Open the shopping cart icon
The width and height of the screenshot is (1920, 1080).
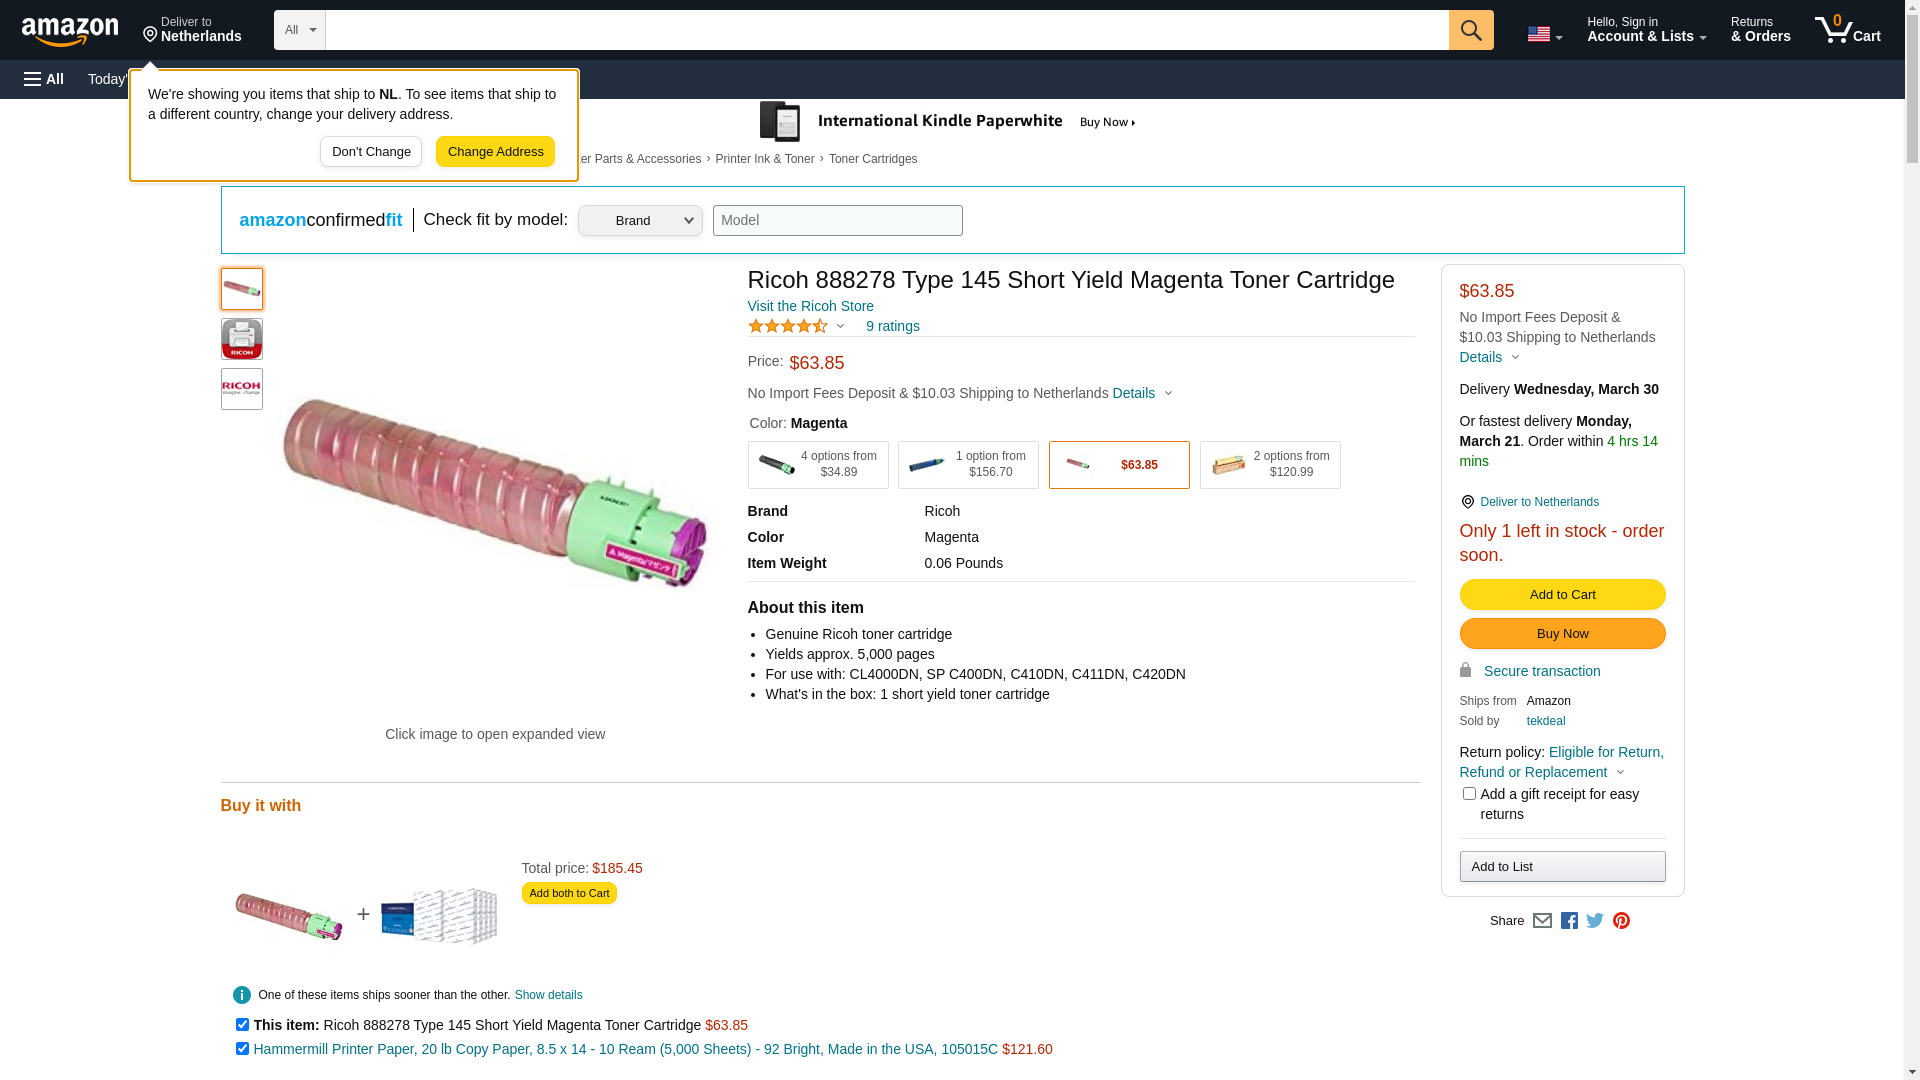click(1847, 30)
